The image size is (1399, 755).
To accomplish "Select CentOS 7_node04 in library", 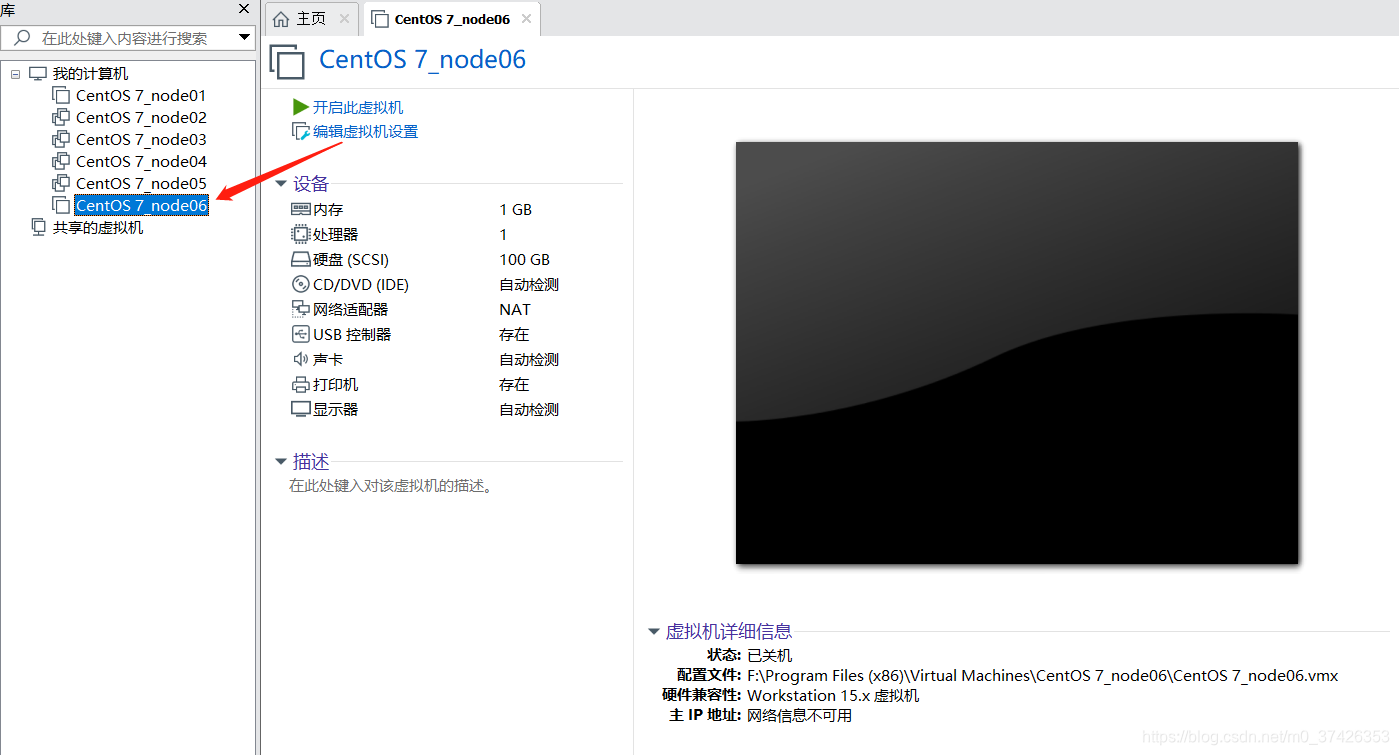I will (141, 162).
